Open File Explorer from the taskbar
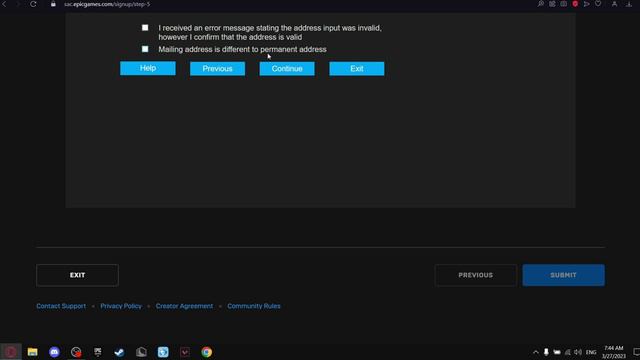 coord(33,352)
